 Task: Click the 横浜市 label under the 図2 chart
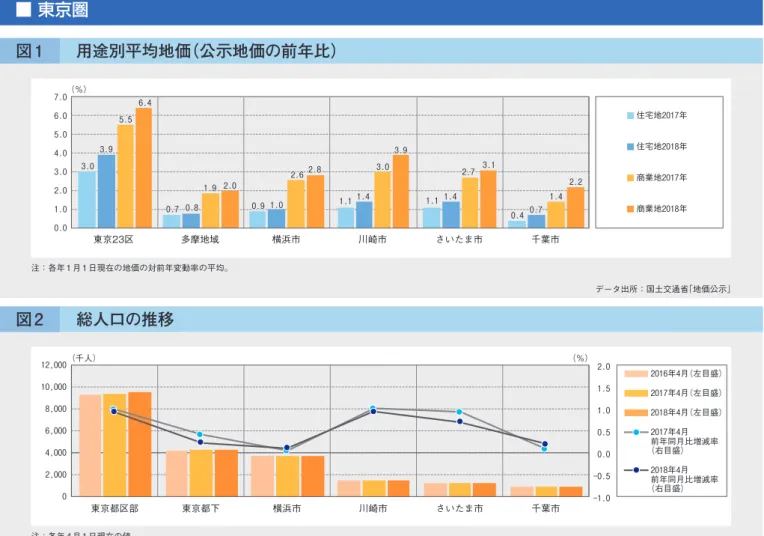[287, 508]
